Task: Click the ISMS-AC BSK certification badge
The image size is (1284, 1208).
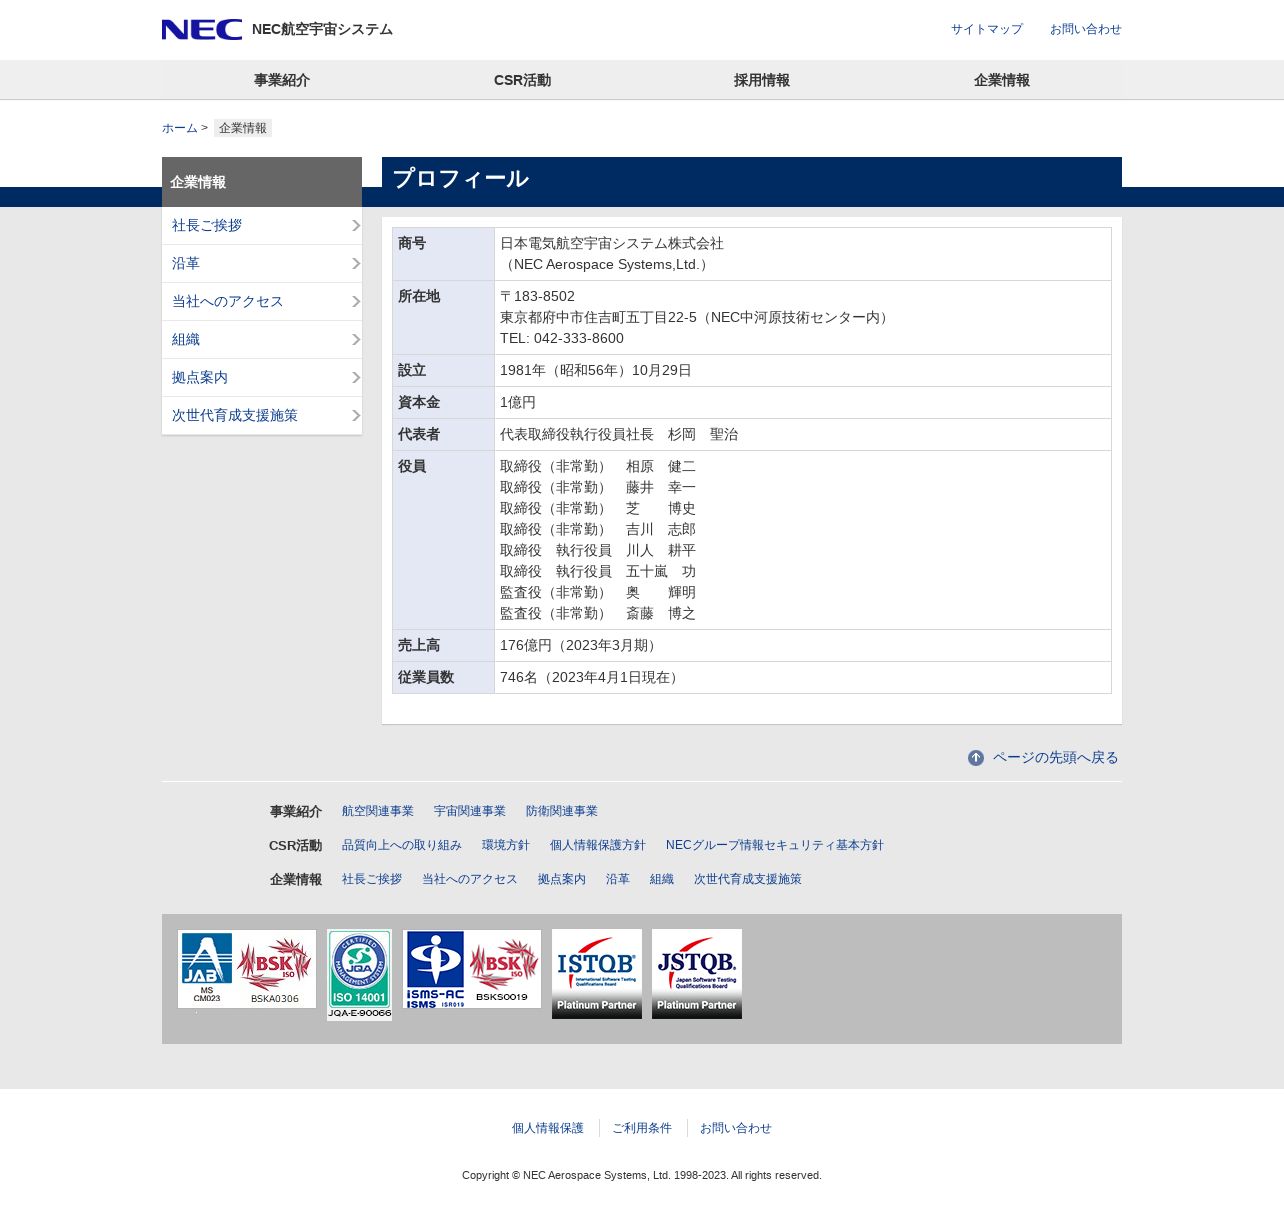Action: pyautogui.click(x=472, y=969)
